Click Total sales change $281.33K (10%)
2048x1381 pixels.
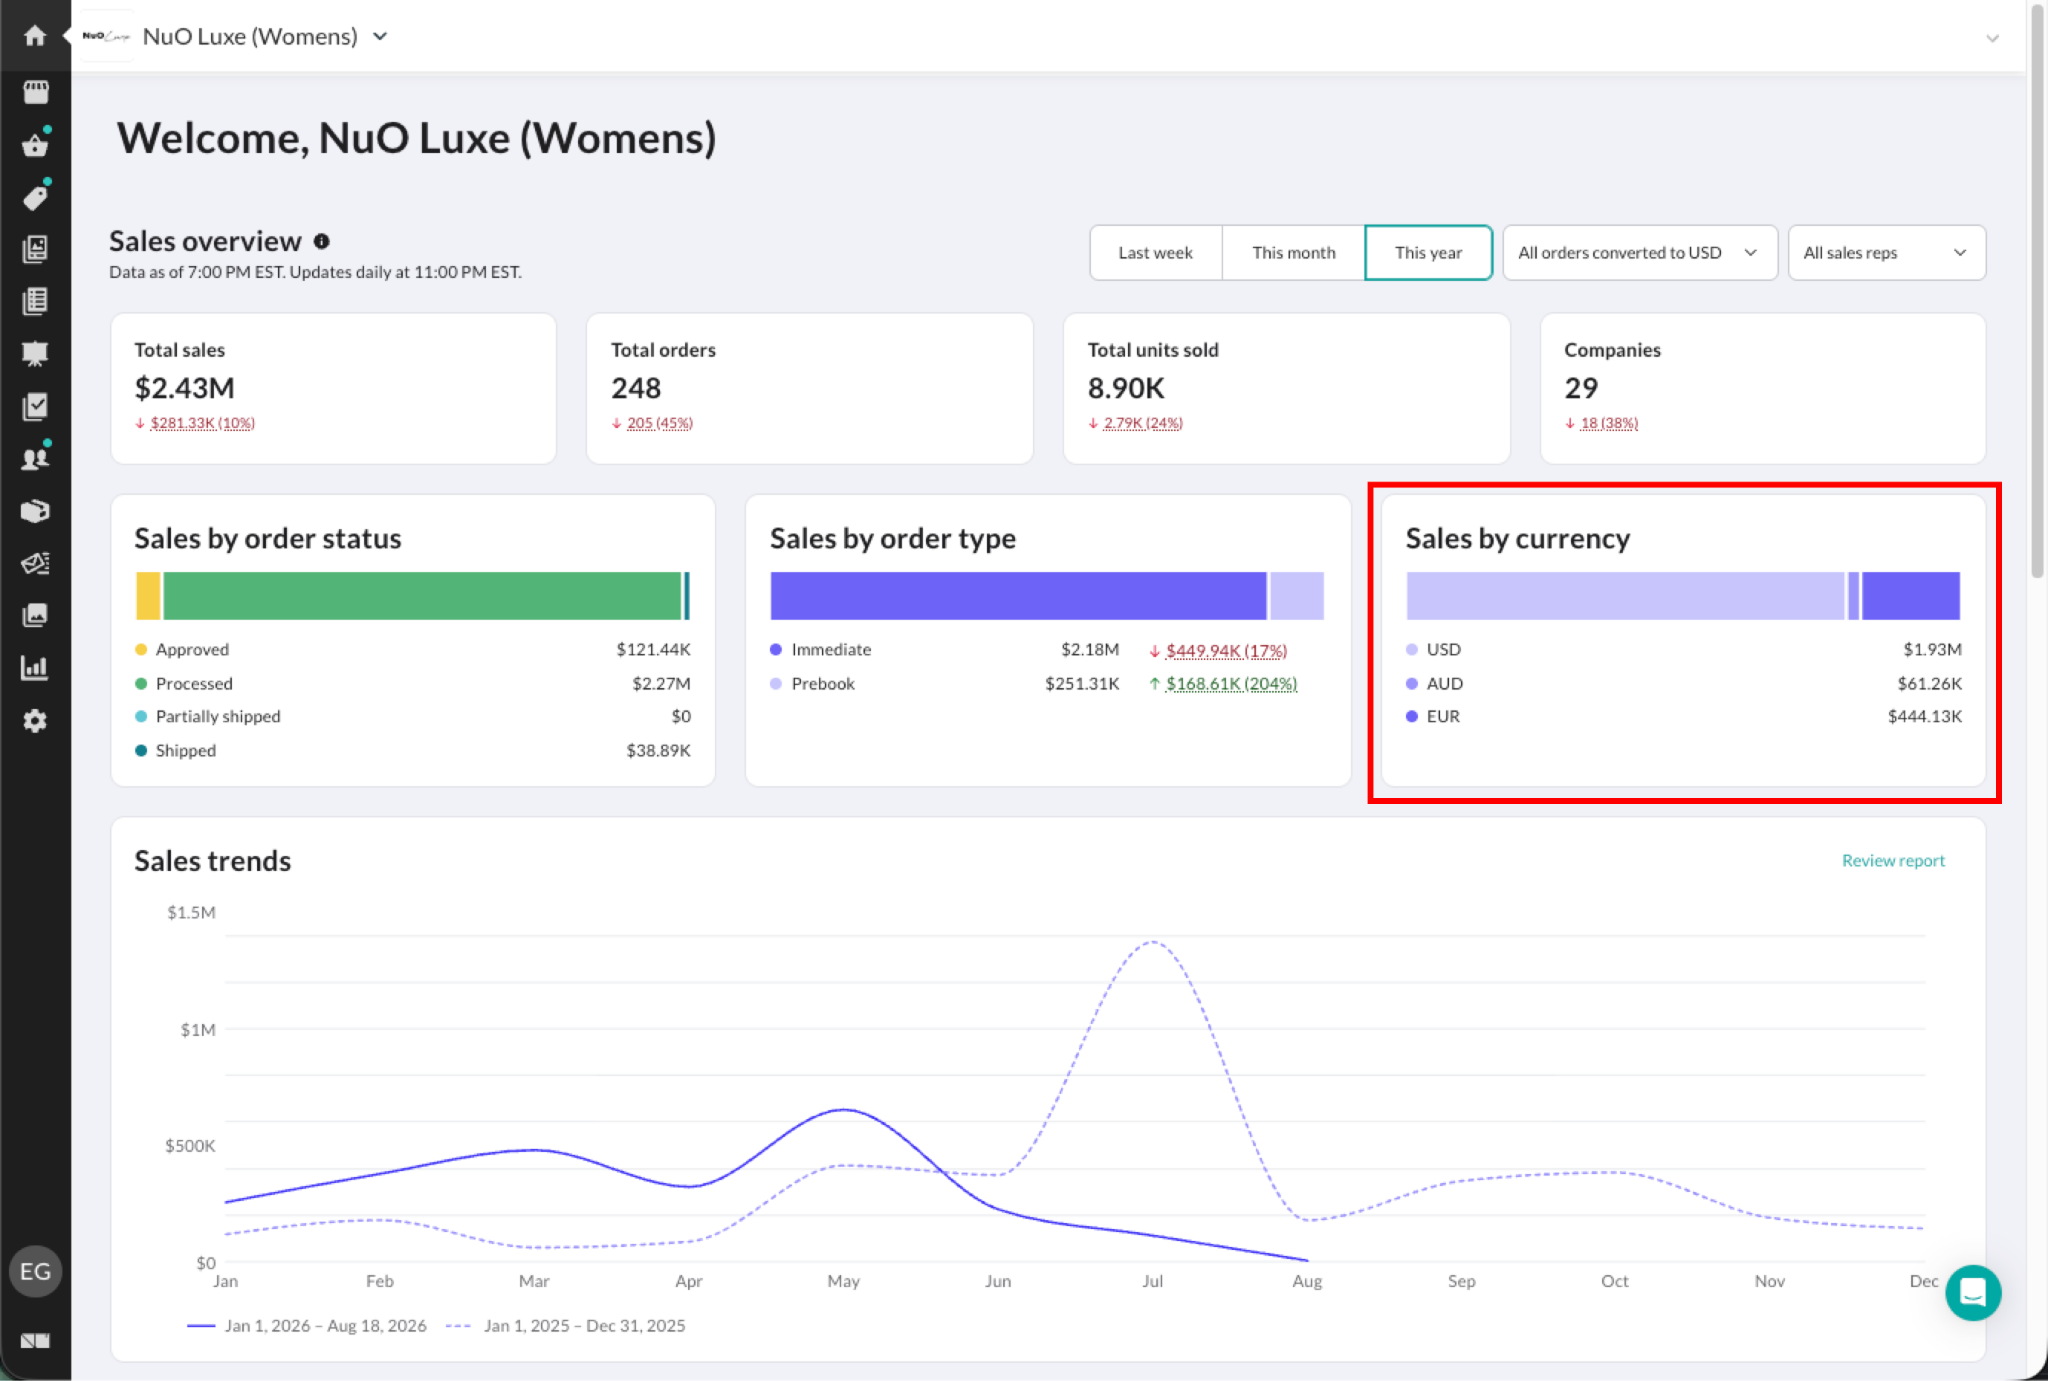202,423
